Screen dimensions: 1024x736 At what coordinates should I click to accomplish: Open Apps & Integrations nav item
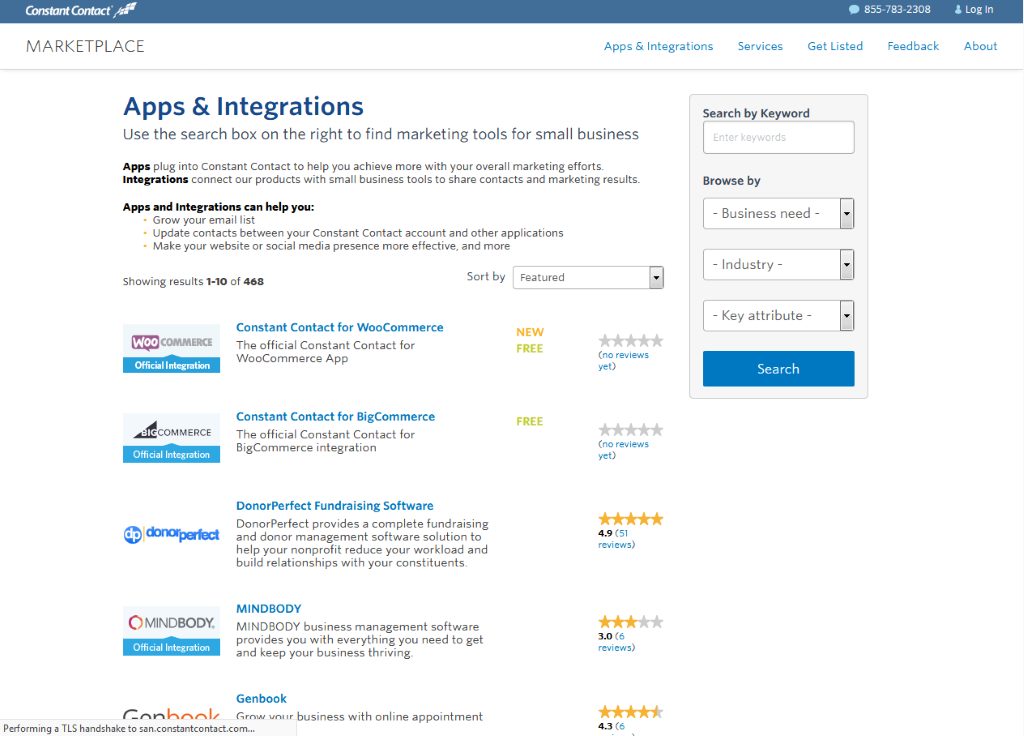[658, 46]
